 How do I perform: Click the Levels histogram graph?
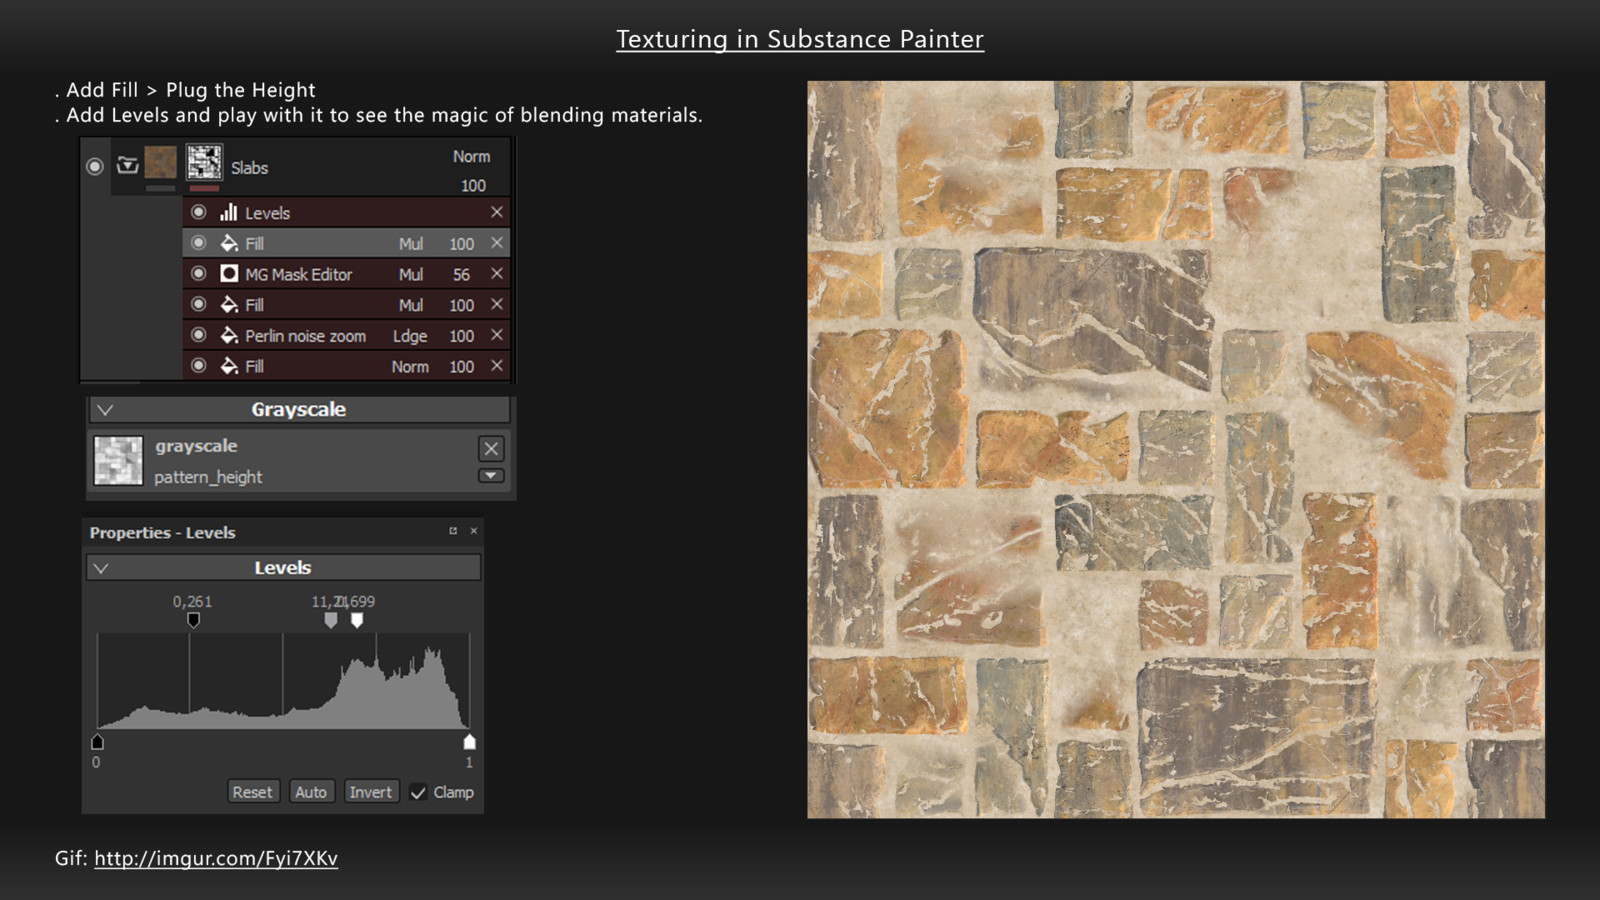point(283,680)
